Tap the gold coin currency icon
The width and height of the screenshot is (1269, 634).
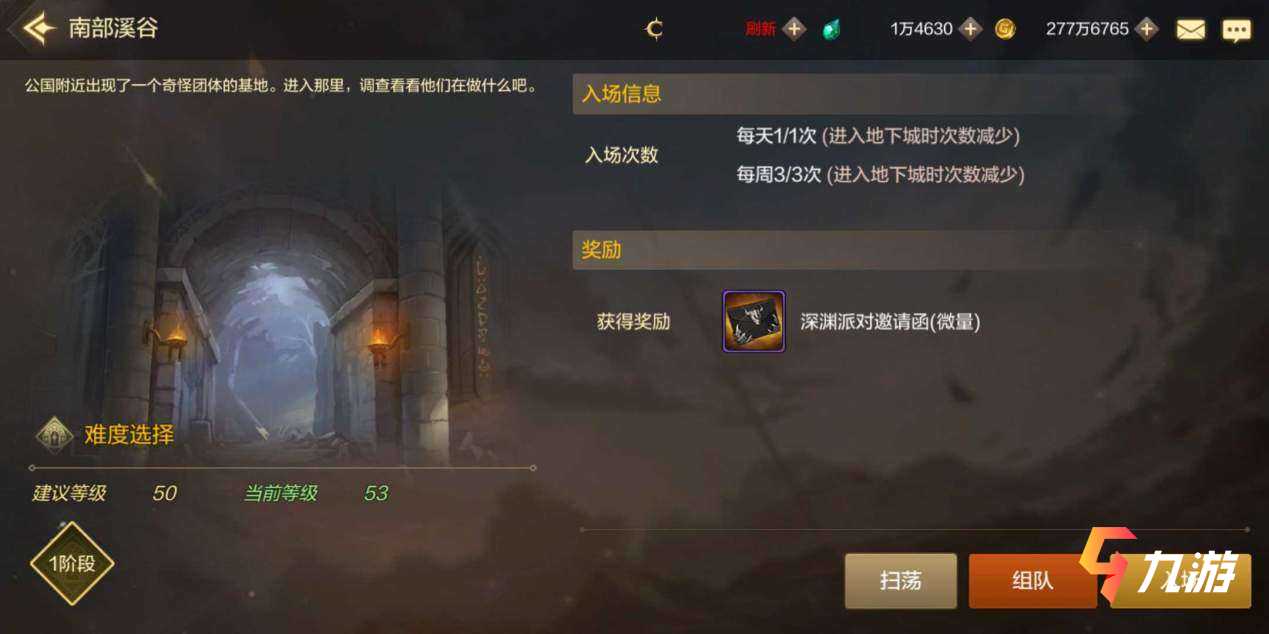click(x=1005, y=29)
